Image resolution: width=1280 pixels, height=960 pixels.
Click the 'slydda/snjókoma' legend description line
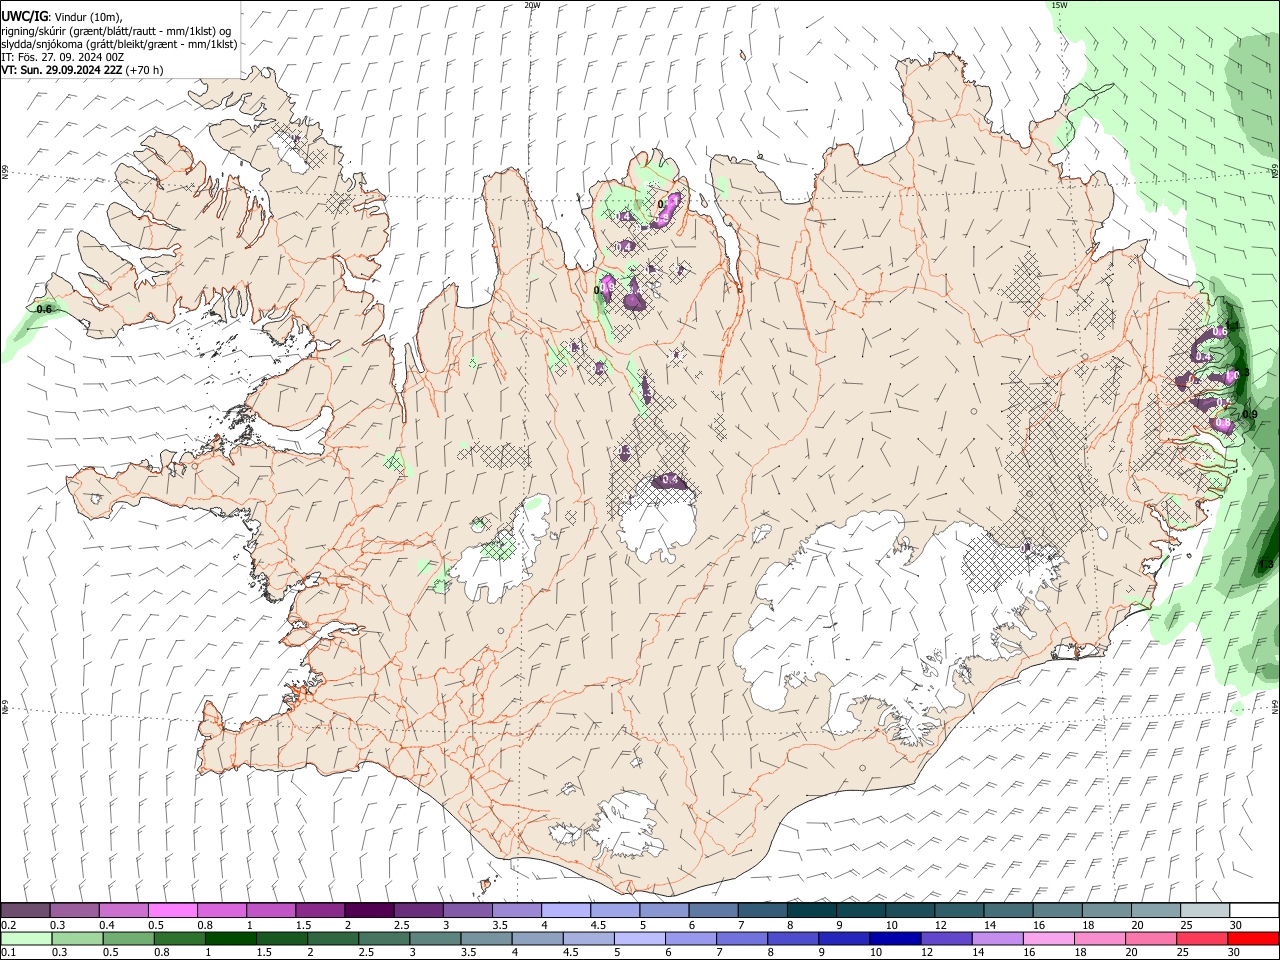pos(119,44)
